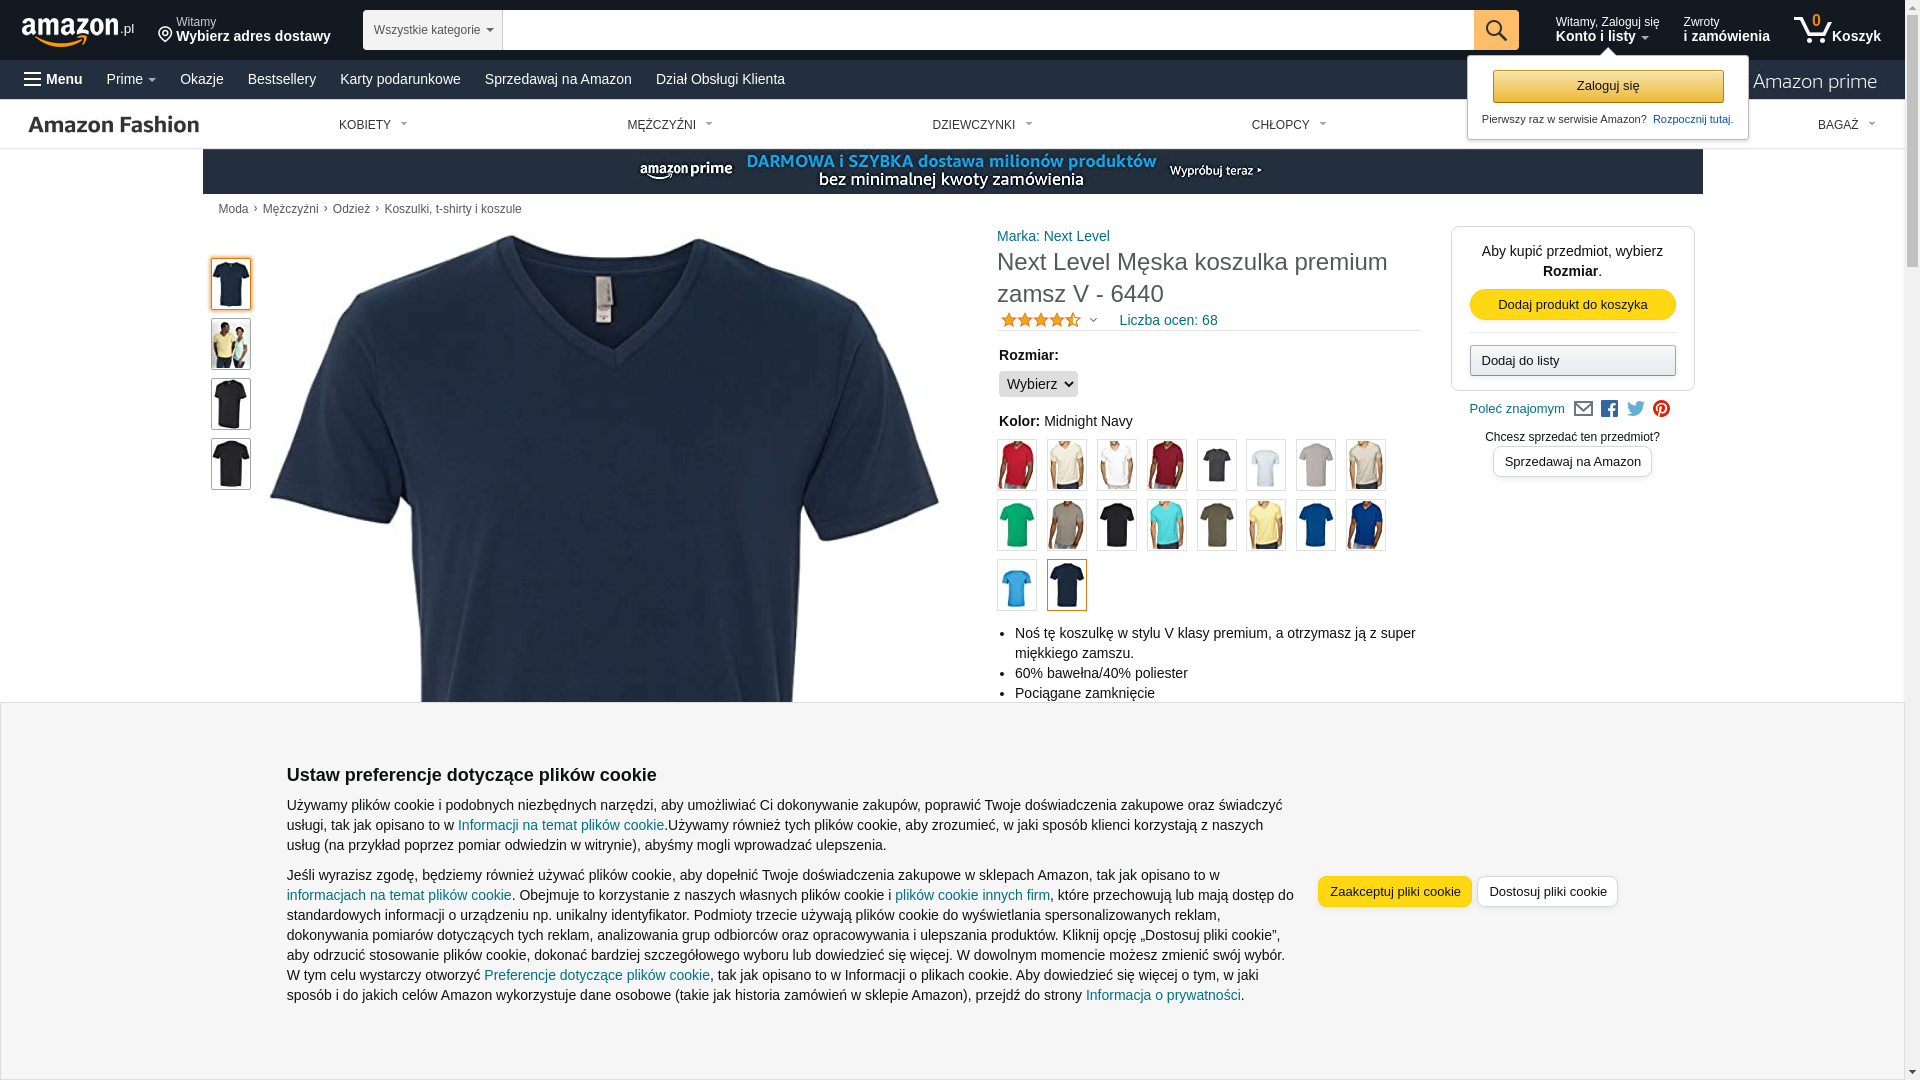Image resolution: width=1920 pixels, height=1080 pixels.
Task: Open the Rozmiar size dropdown
Action: pos(1038,384)
